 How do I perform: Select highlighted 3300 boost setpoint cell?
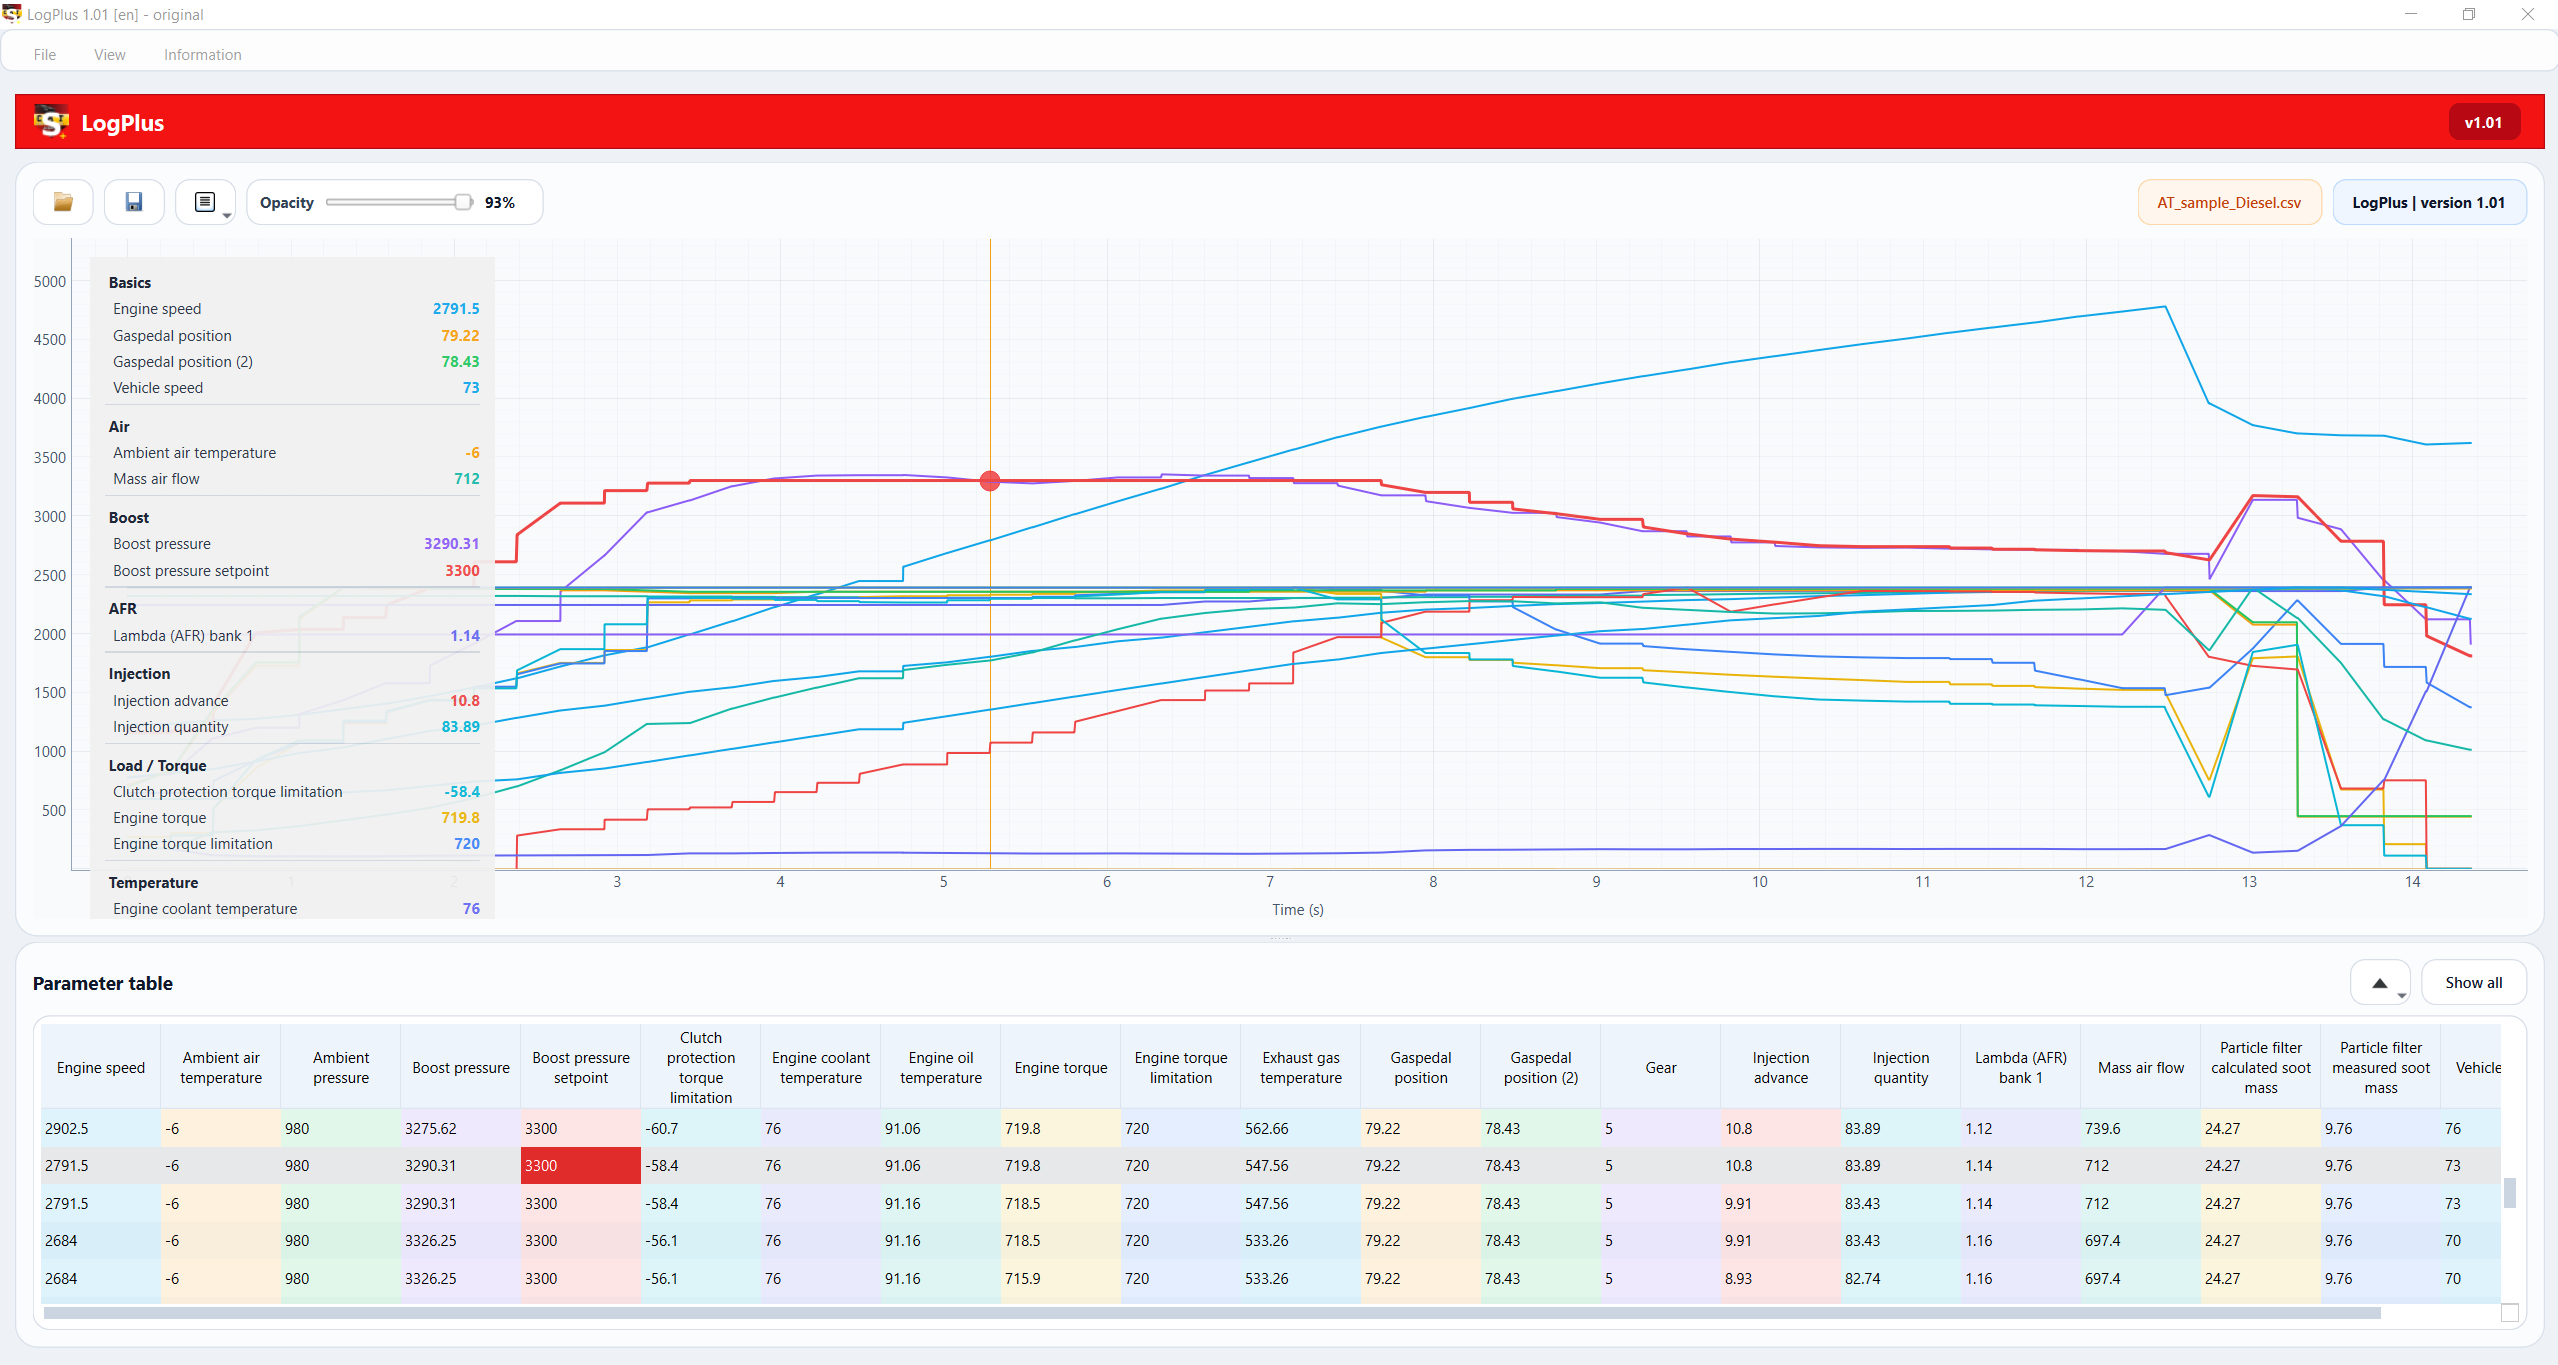pyautogui.click(x=581, y=1166)
